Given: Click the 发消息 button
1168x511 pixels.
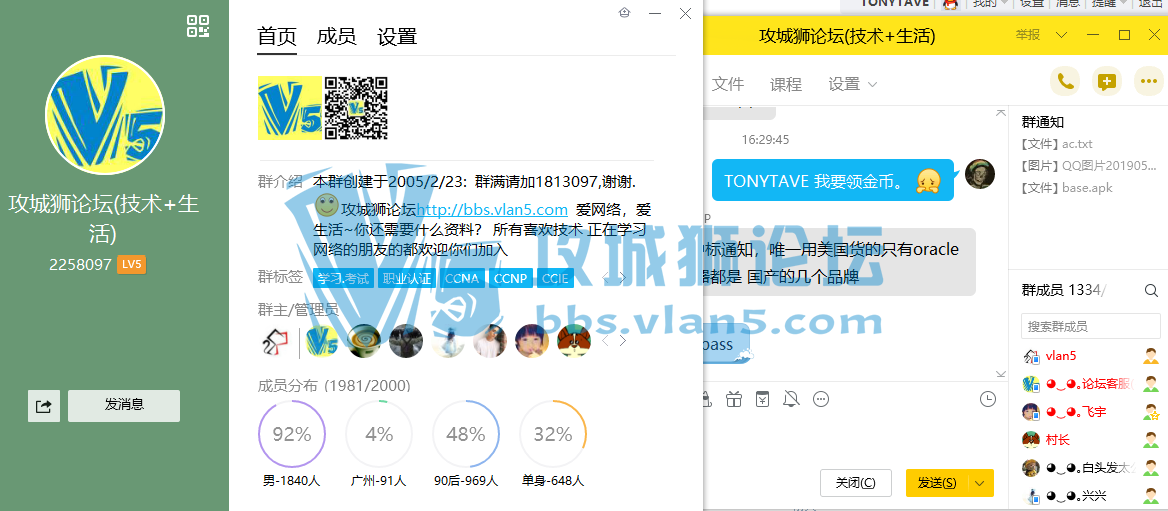Looking at the screenshot, I should (124, 405).
